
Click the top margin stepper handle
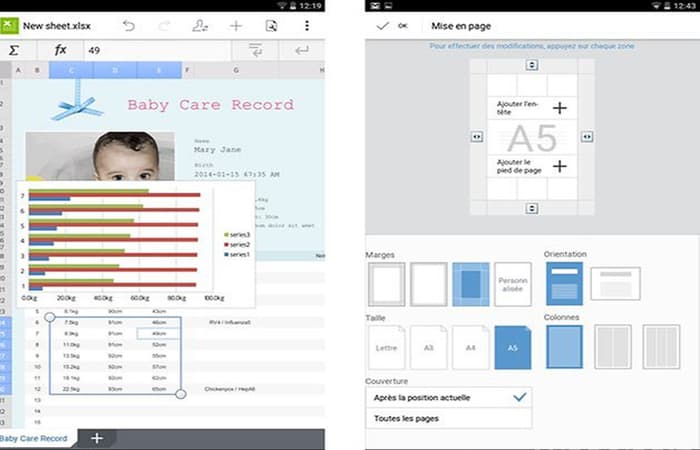tap(532, 65)
